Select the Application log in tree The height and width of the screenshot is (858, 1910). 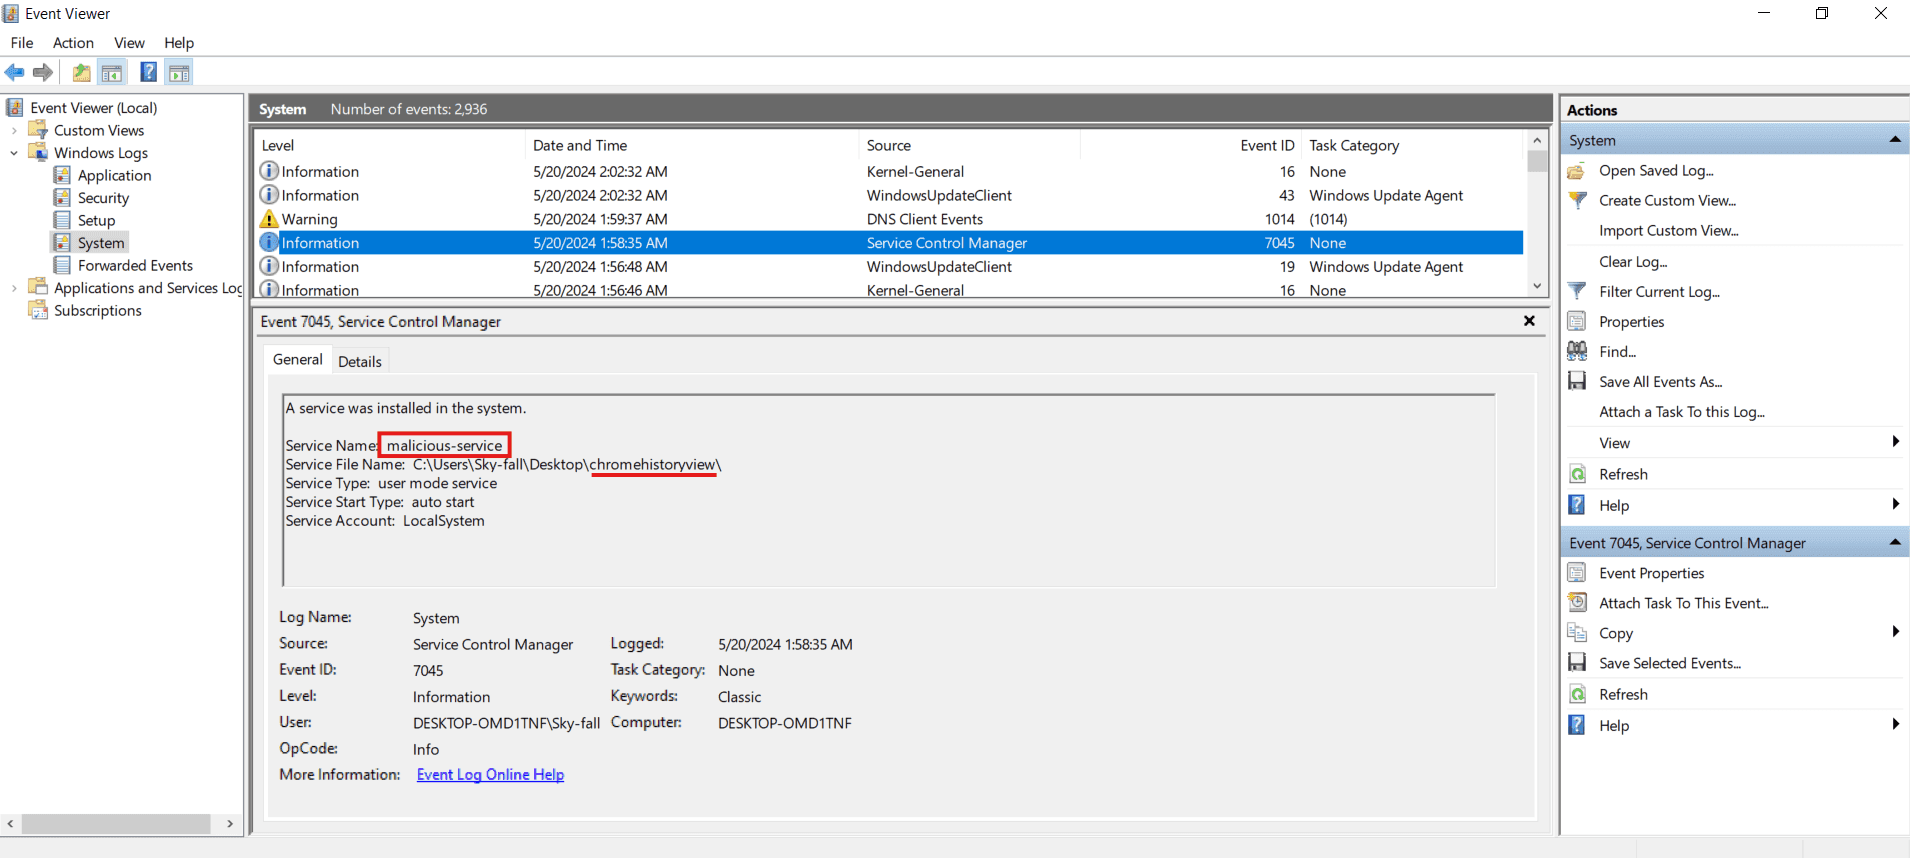(x=114, y=175)
